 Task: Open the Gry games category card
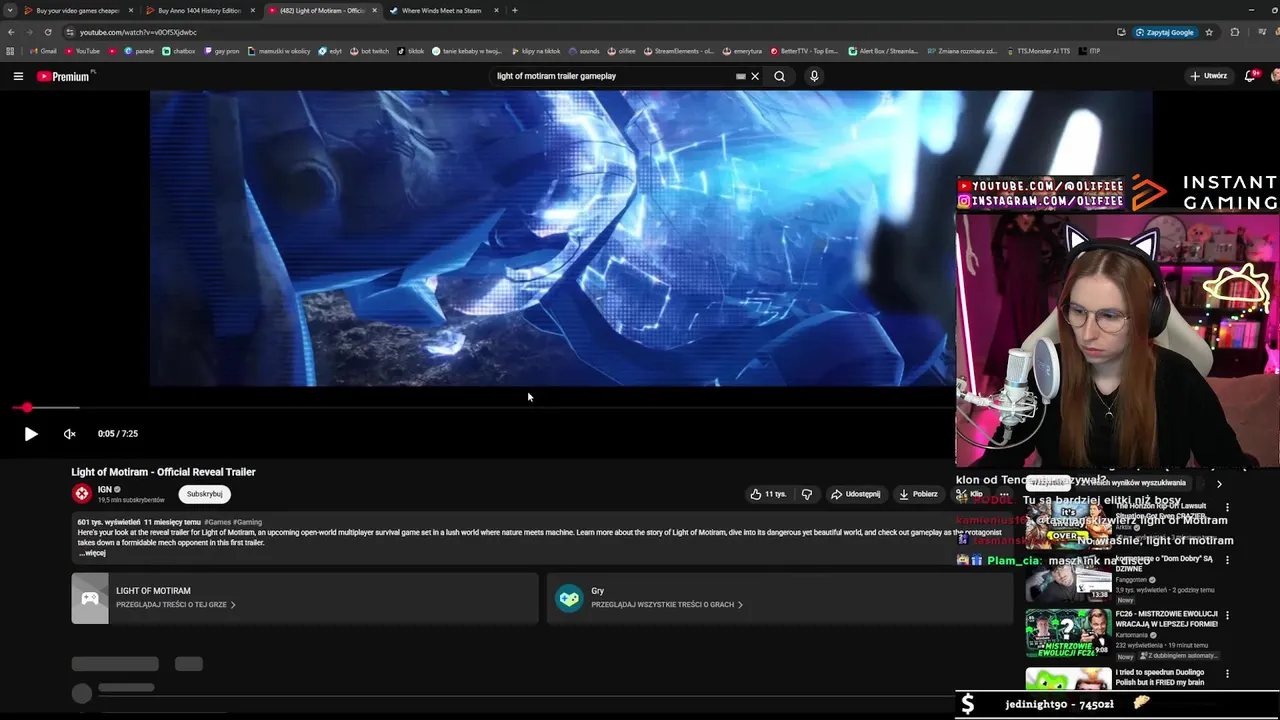click(780, 598)
